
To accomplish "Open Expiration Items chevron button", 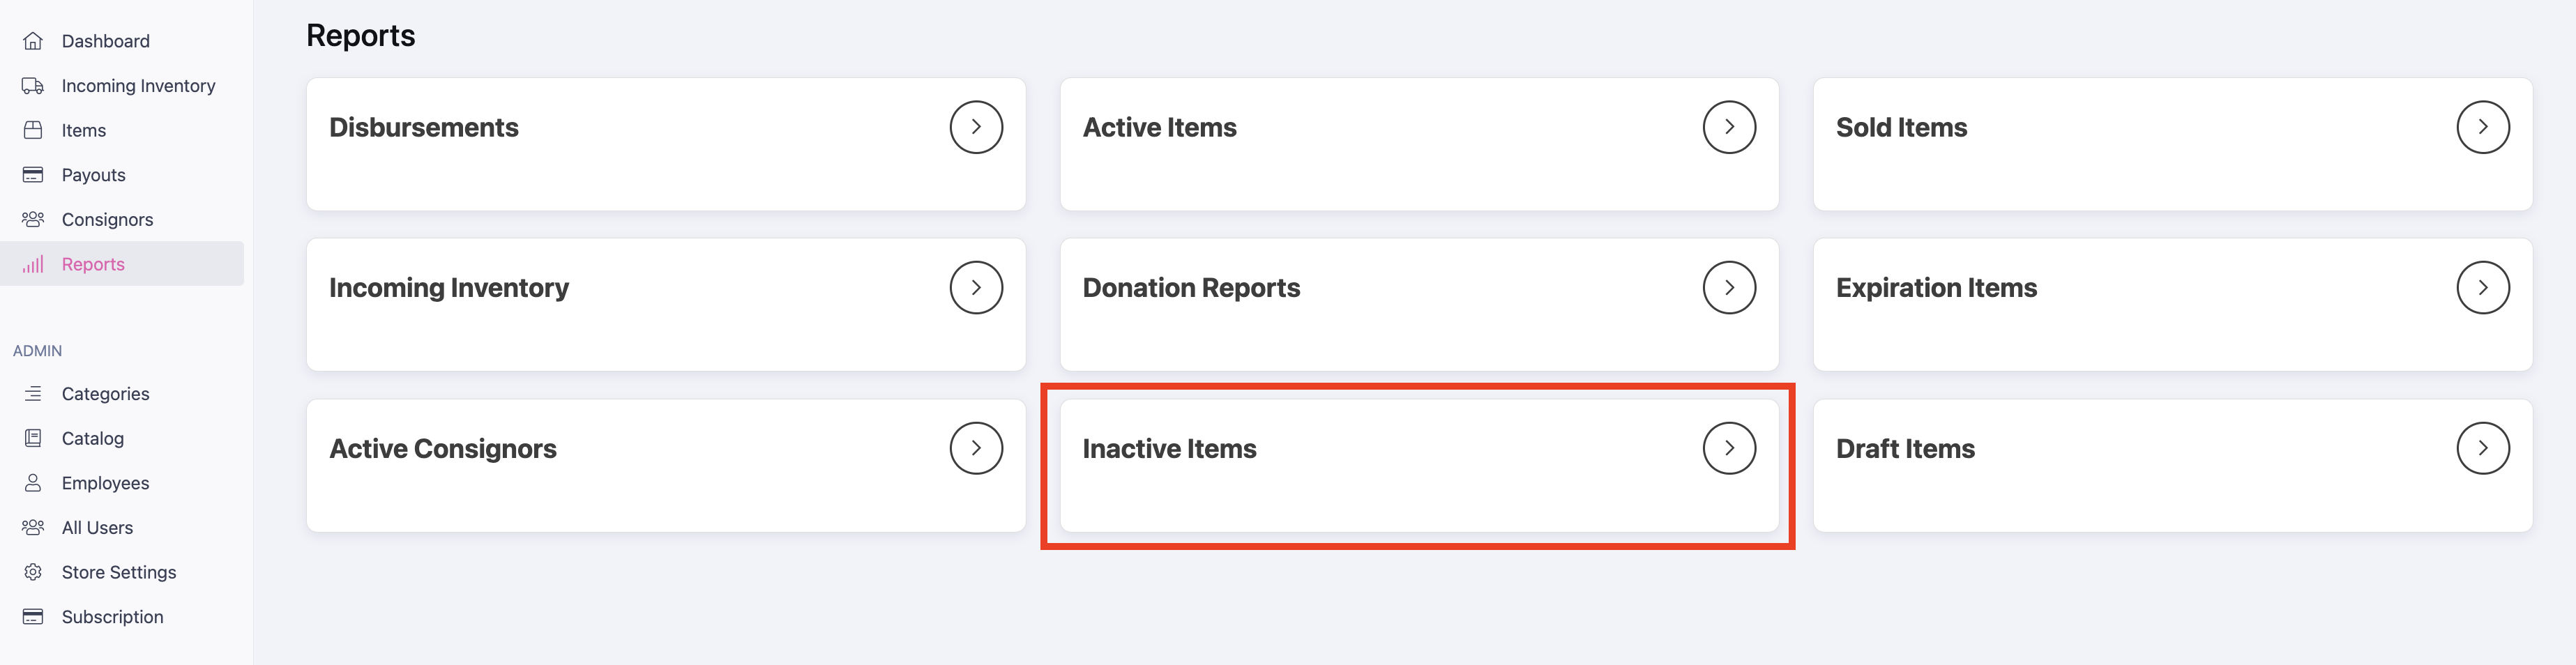I will pos(2482,288).
